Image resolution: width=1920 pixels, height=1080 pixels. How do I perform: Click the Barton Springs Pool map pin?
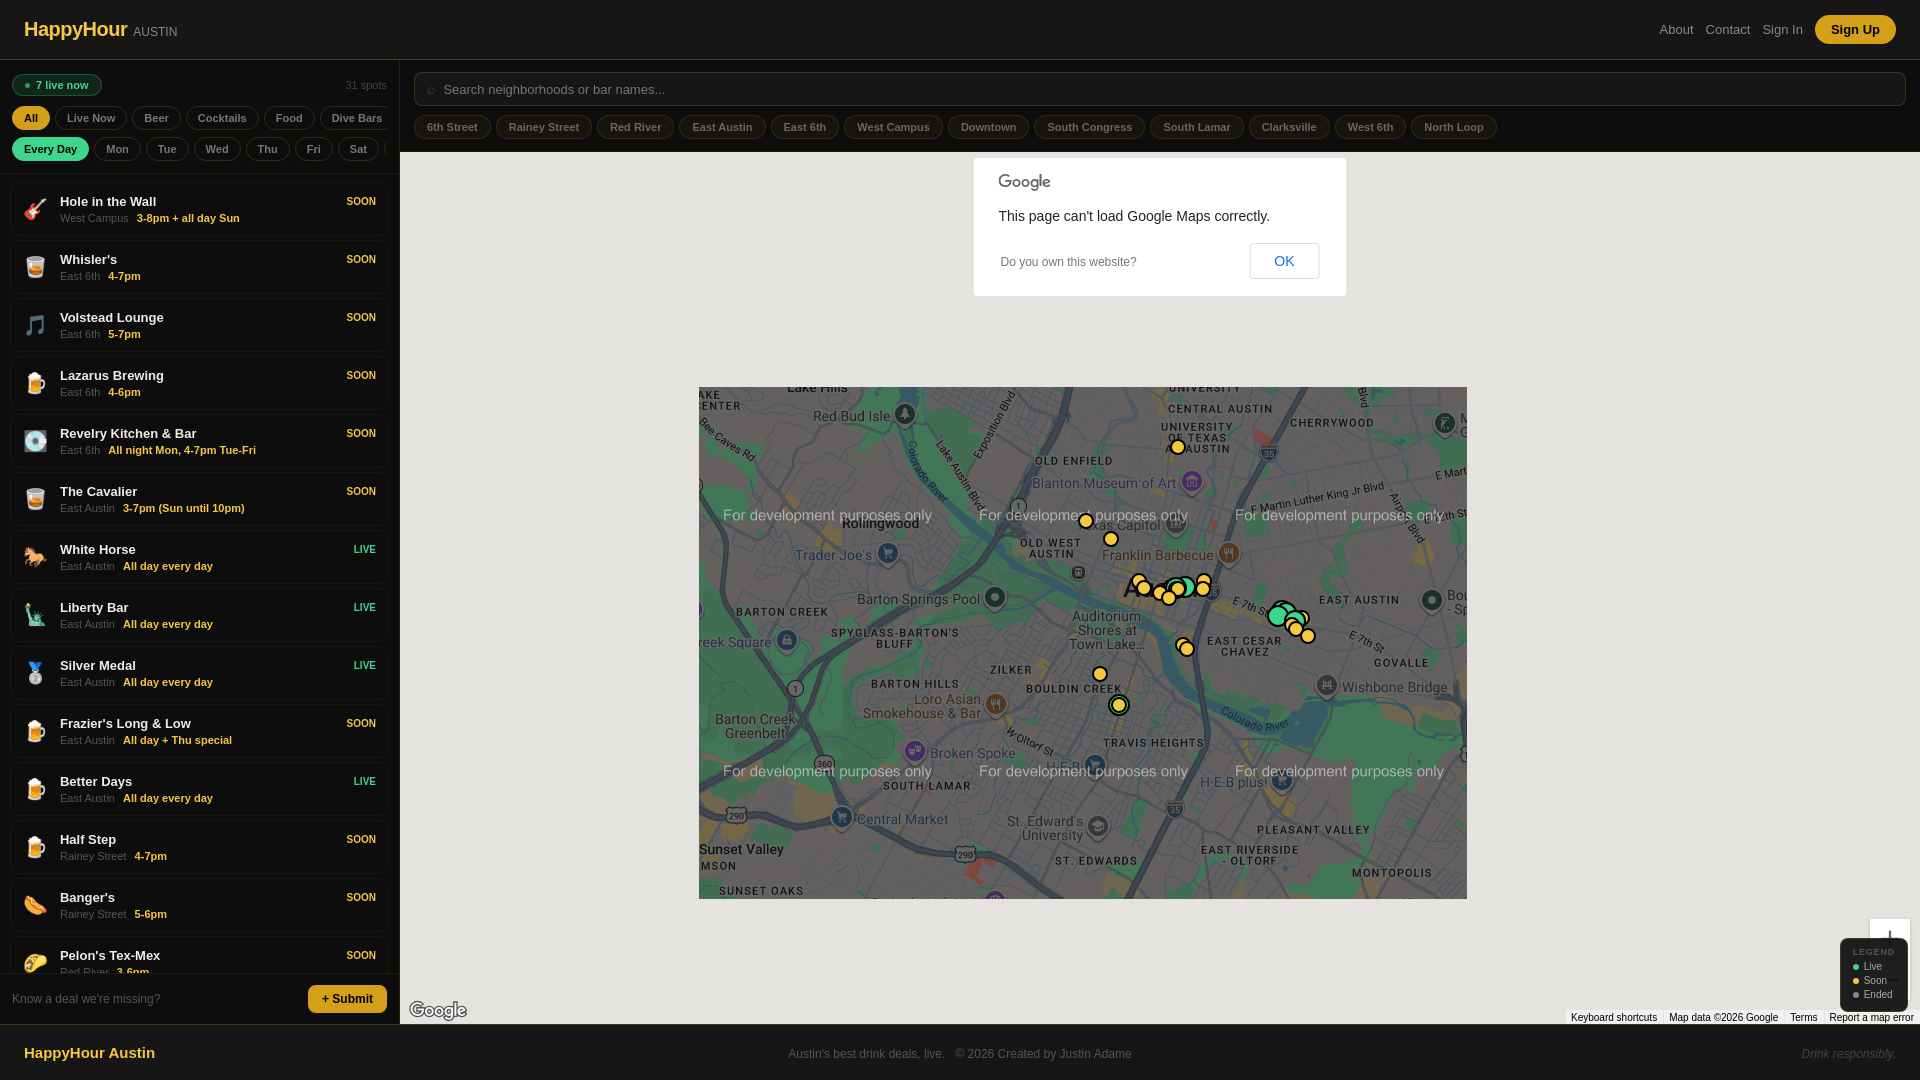[995, 598]
